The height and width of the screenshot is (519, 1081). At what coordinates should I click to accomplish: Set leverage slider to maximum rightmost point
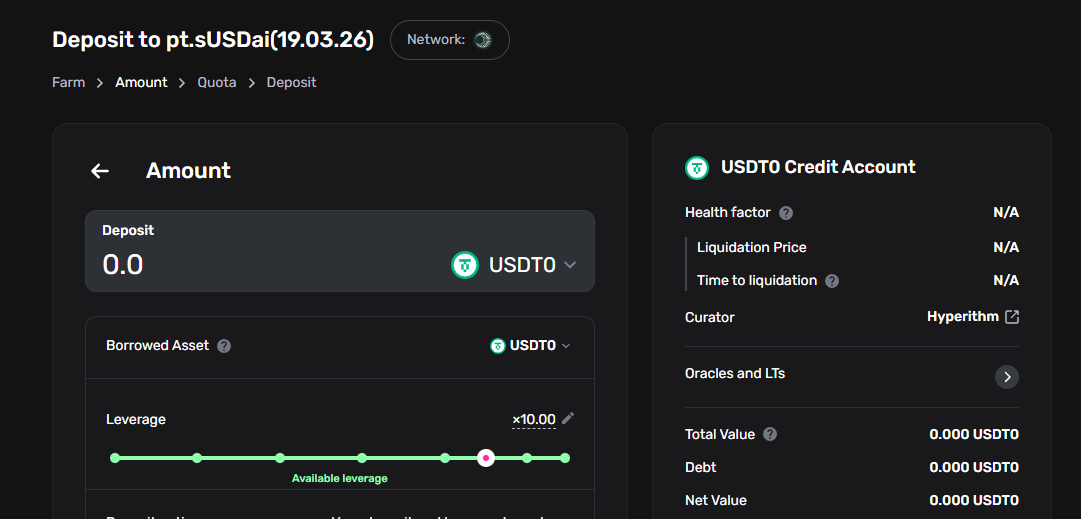tap(565, 458)
